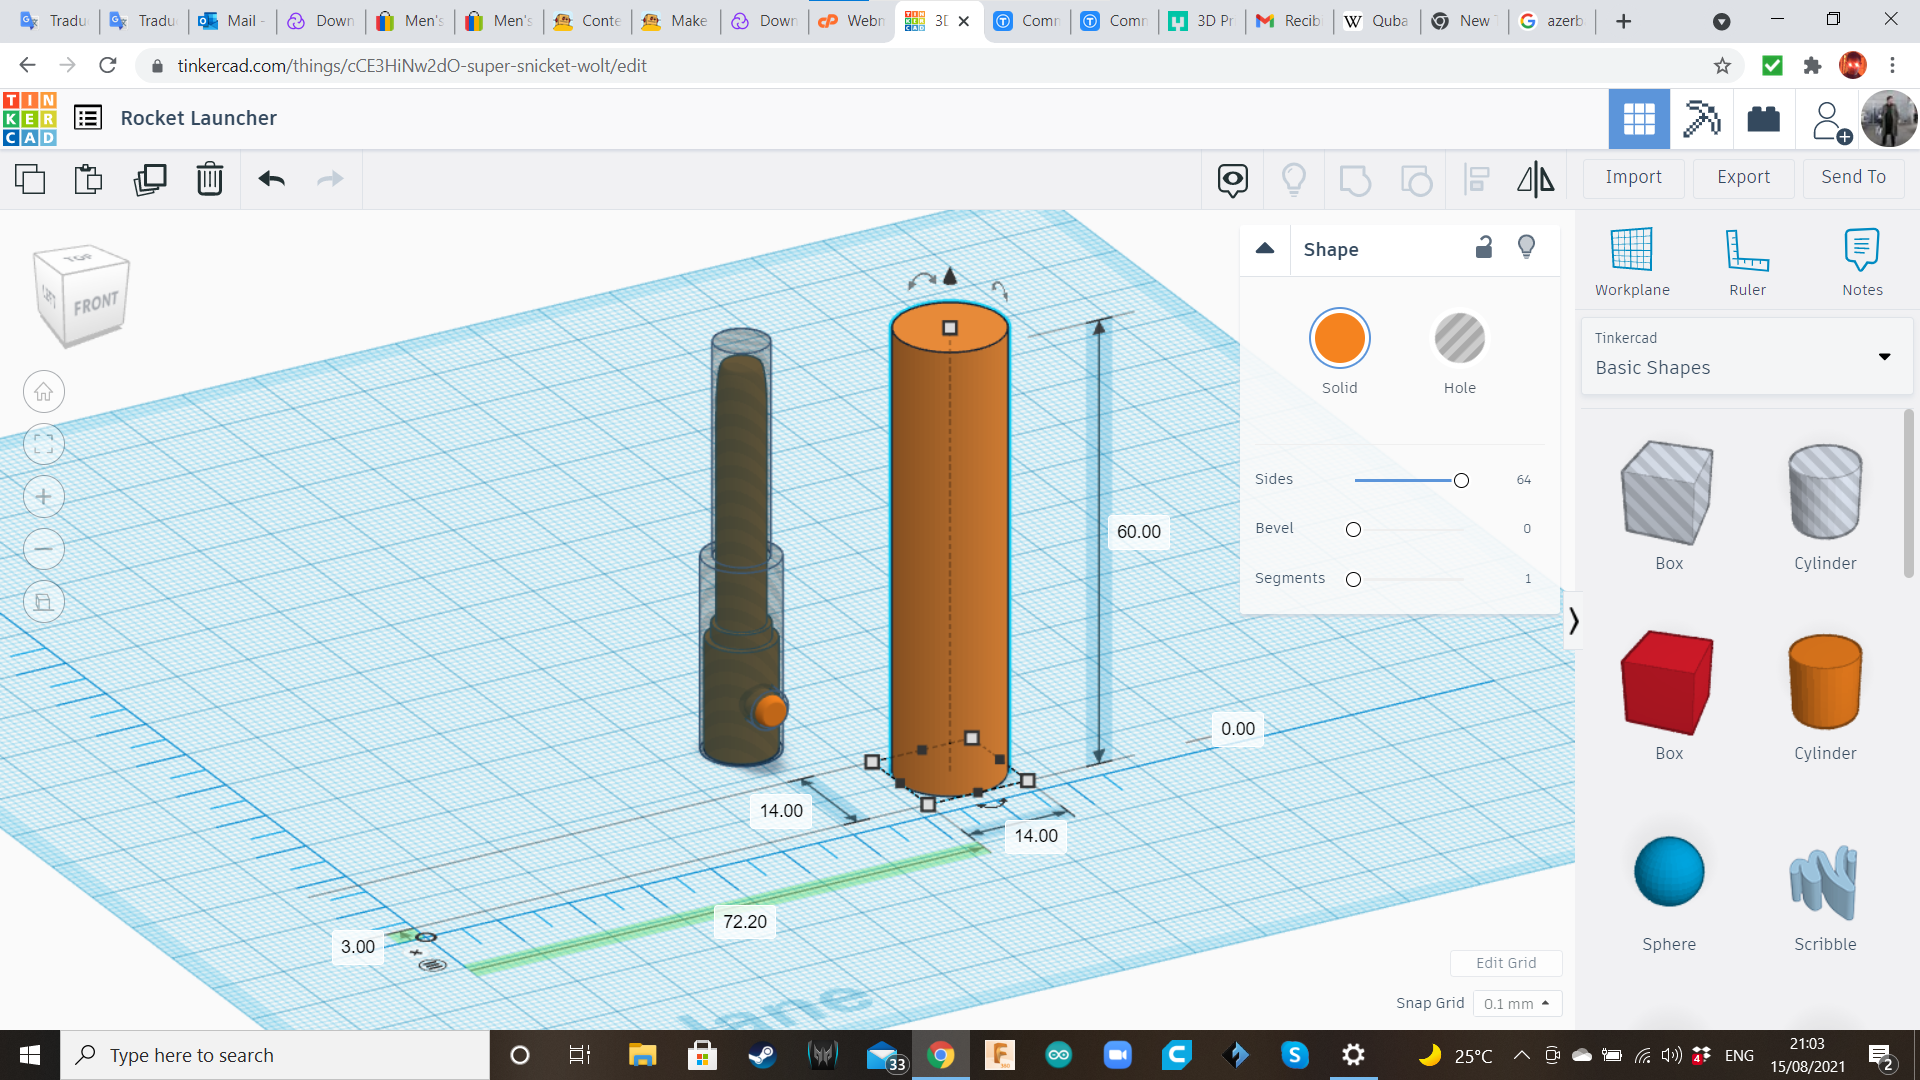Lock the selected shape
1920x1080 pixels.
(x=1484, y=247)
